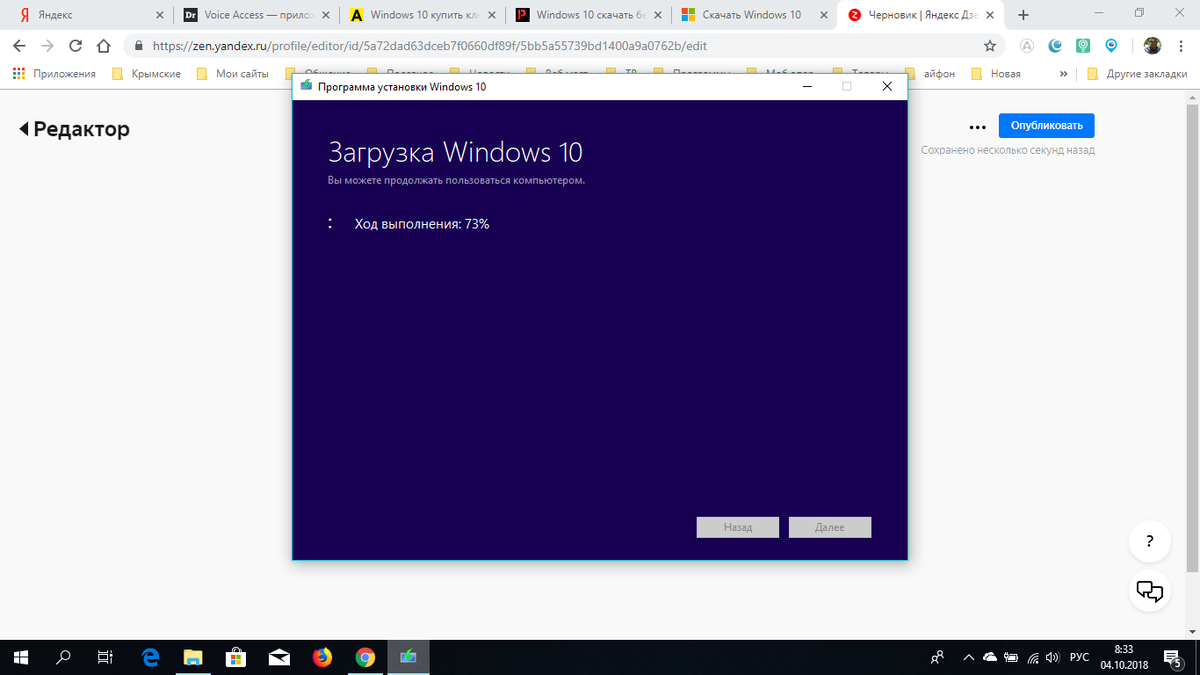Open the Крымские bookmarks folder

point(146,74)
